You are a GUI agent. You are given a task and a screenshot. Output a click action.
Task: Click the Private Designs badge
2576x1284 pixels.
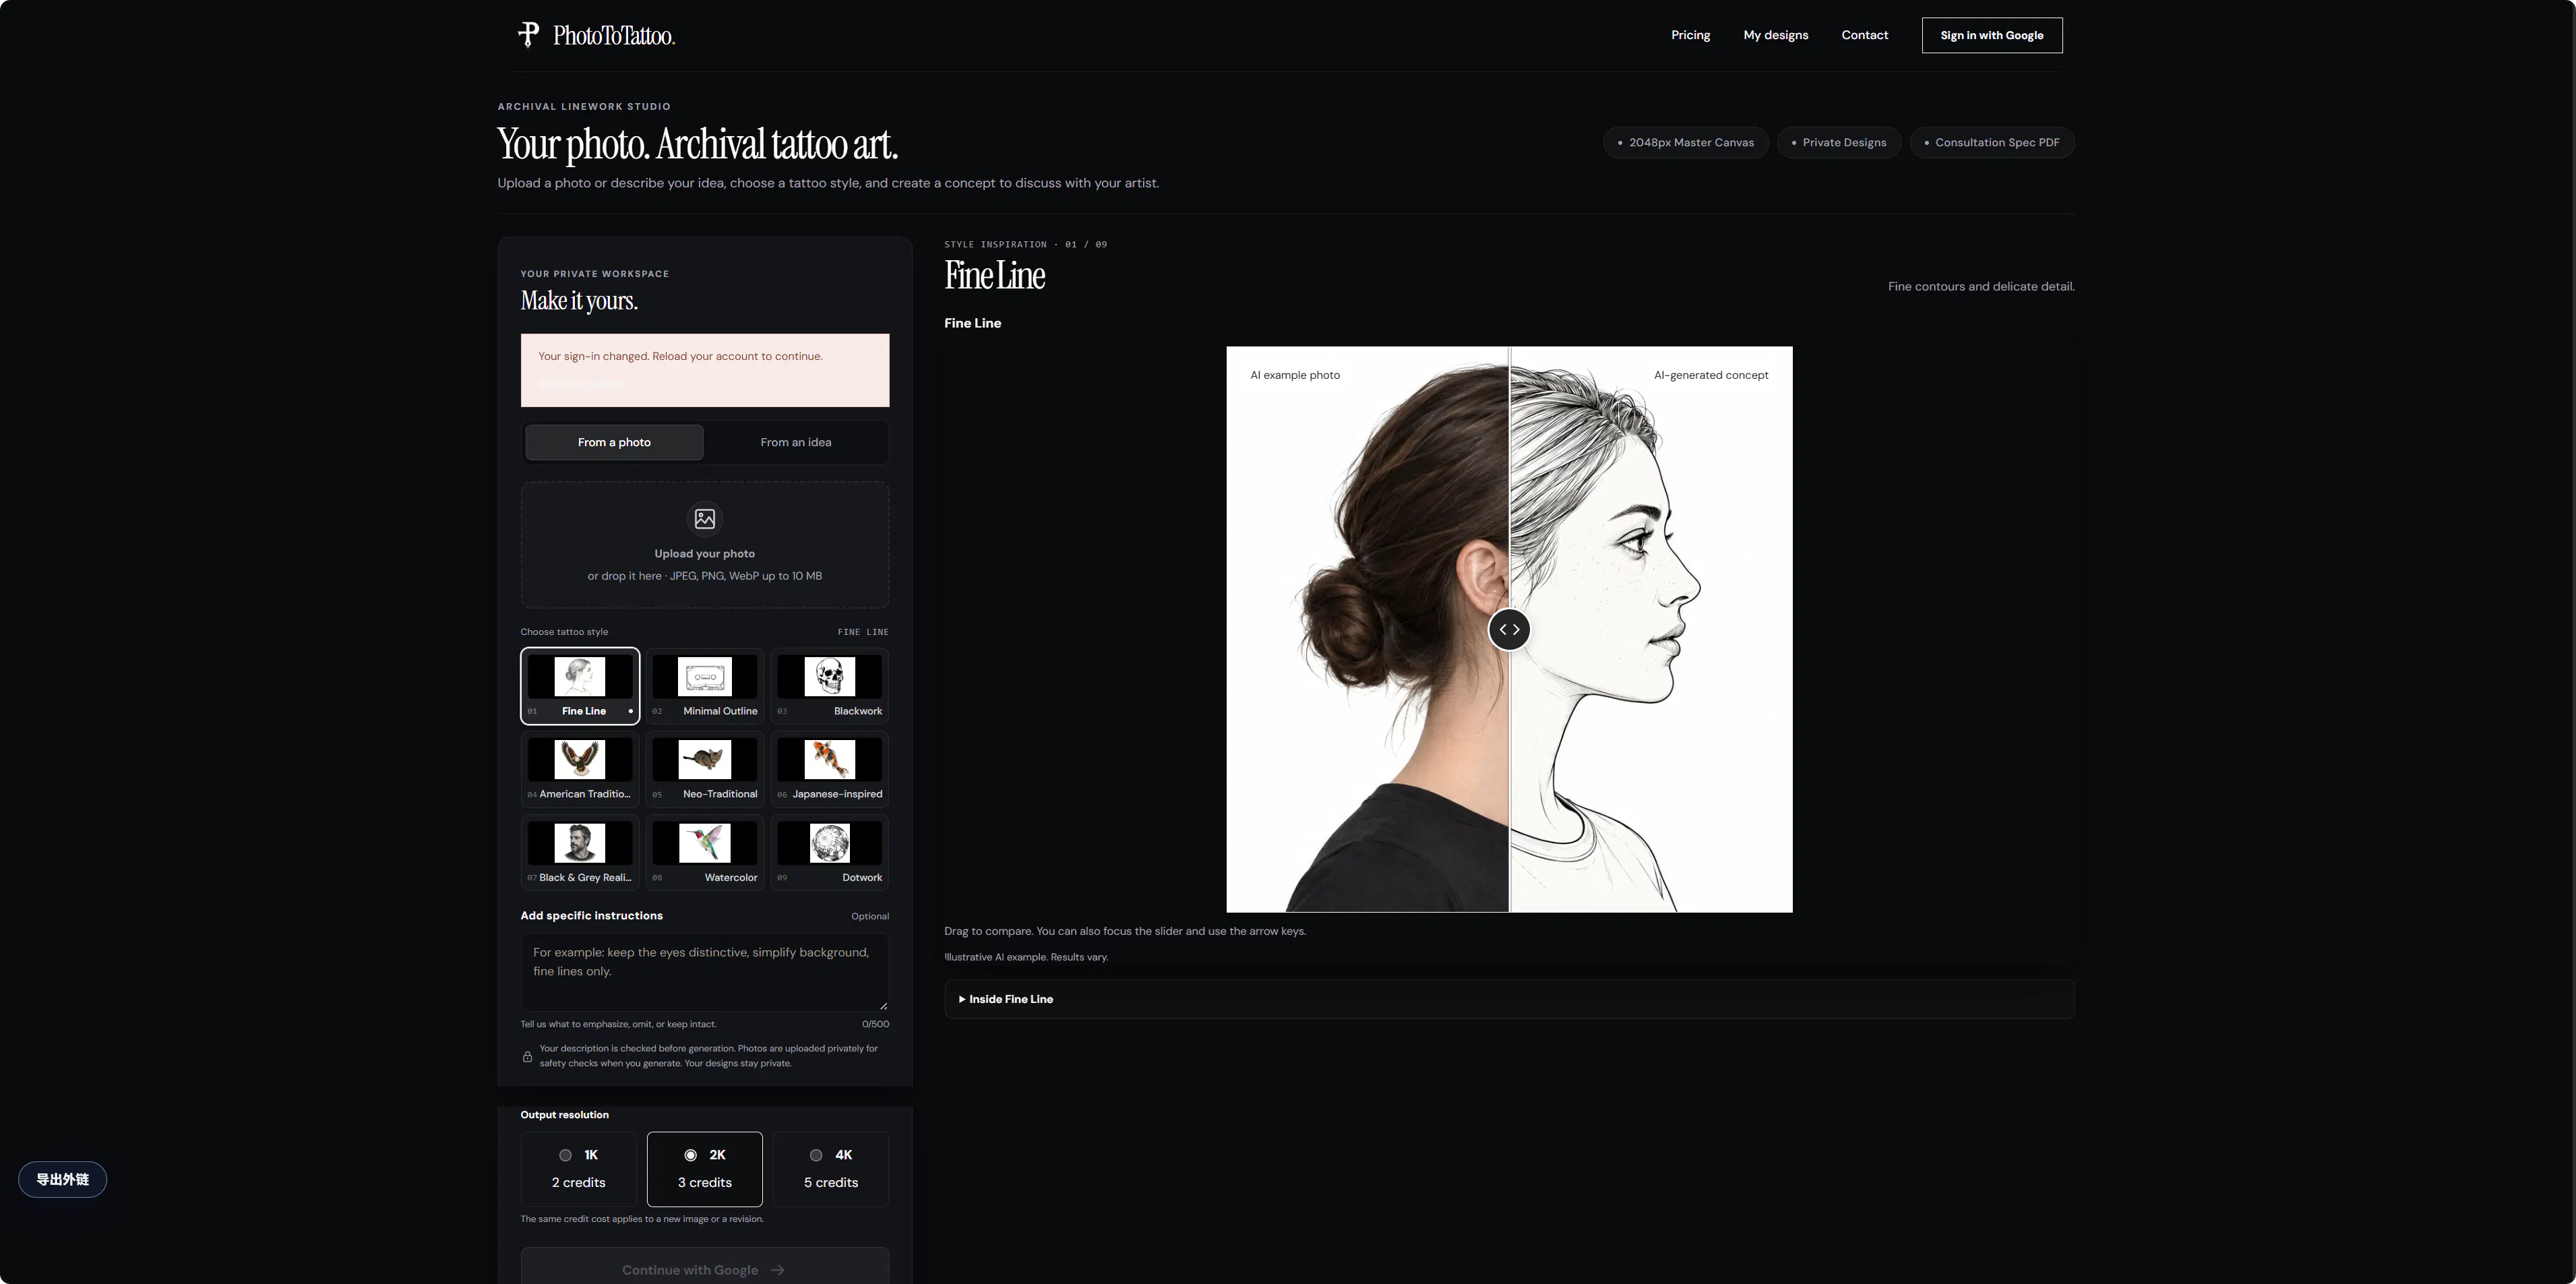[1838, 142]
